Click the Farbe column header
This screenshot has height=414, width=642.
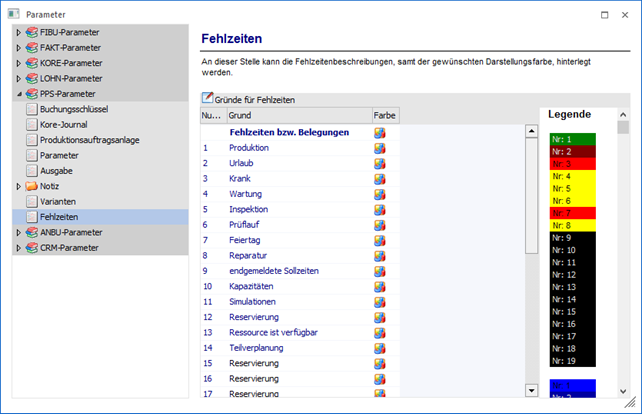point(385,116)
